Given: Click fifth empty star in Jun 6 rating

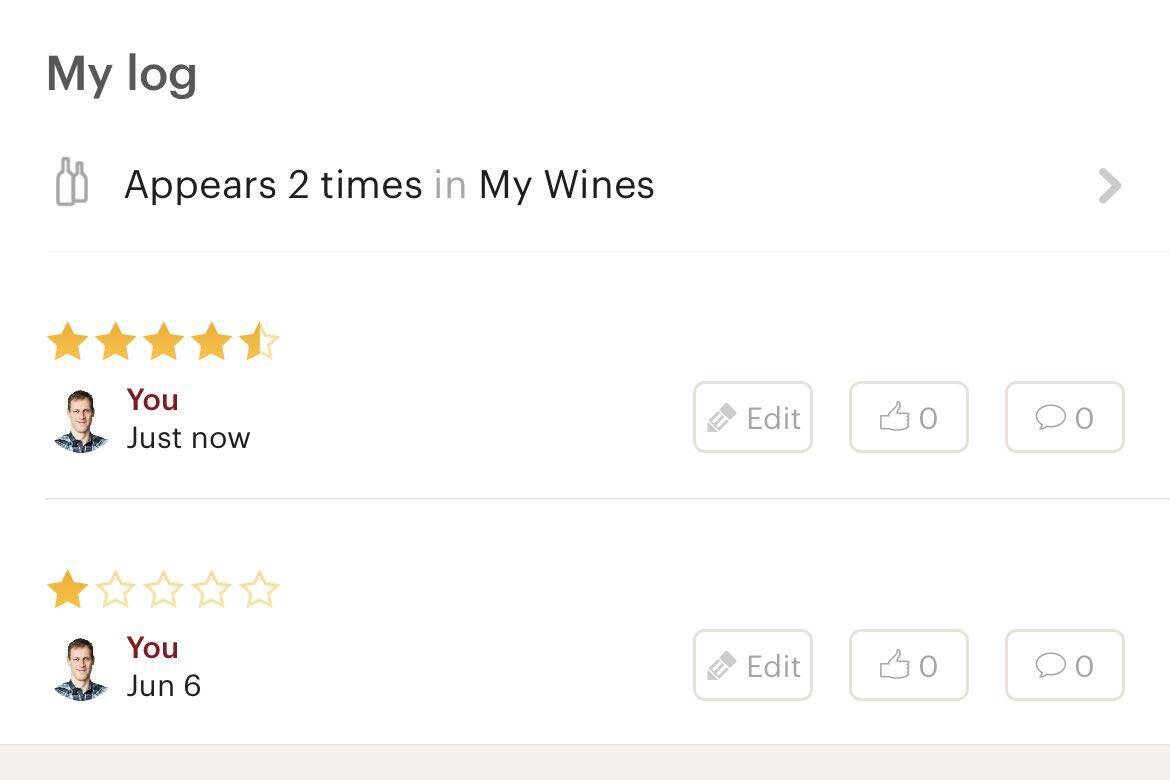Looking at the screenshot, I should click(x=259, y=589).
